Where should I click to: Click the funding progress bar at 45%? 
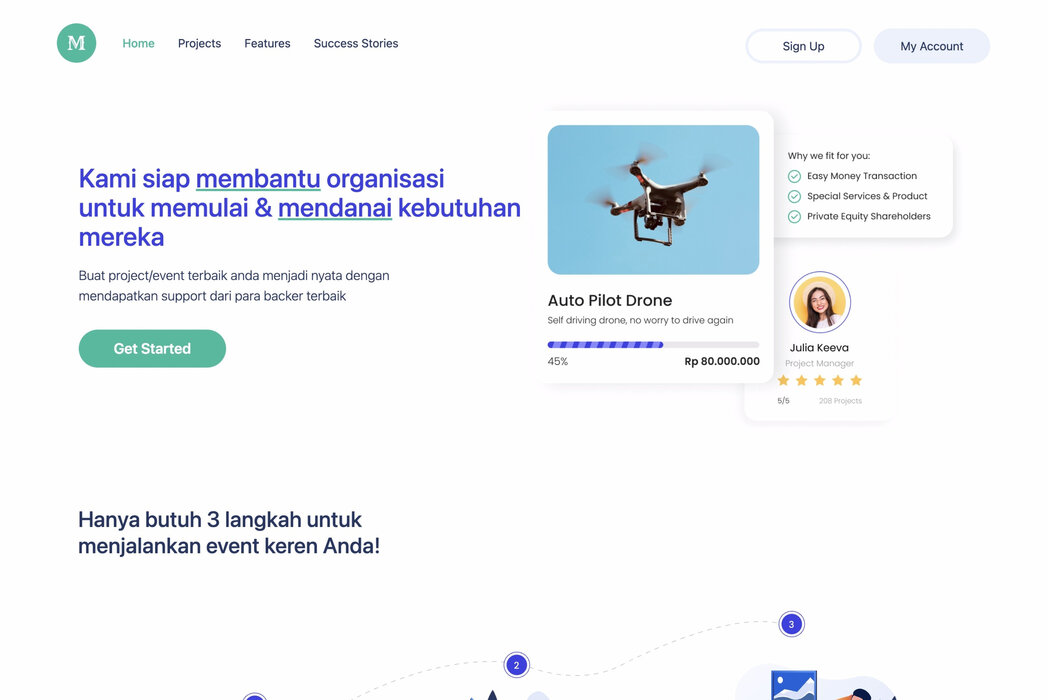(653, 345)
